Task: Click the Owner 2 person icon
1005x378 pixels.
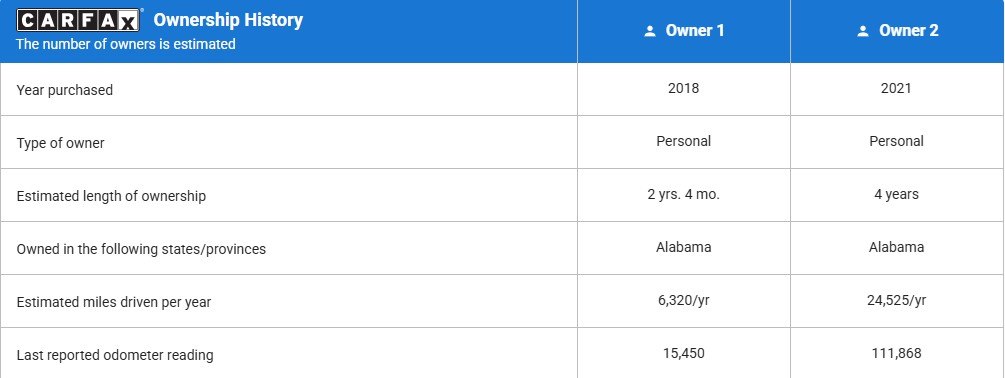Action: click(x=863, y=31)
